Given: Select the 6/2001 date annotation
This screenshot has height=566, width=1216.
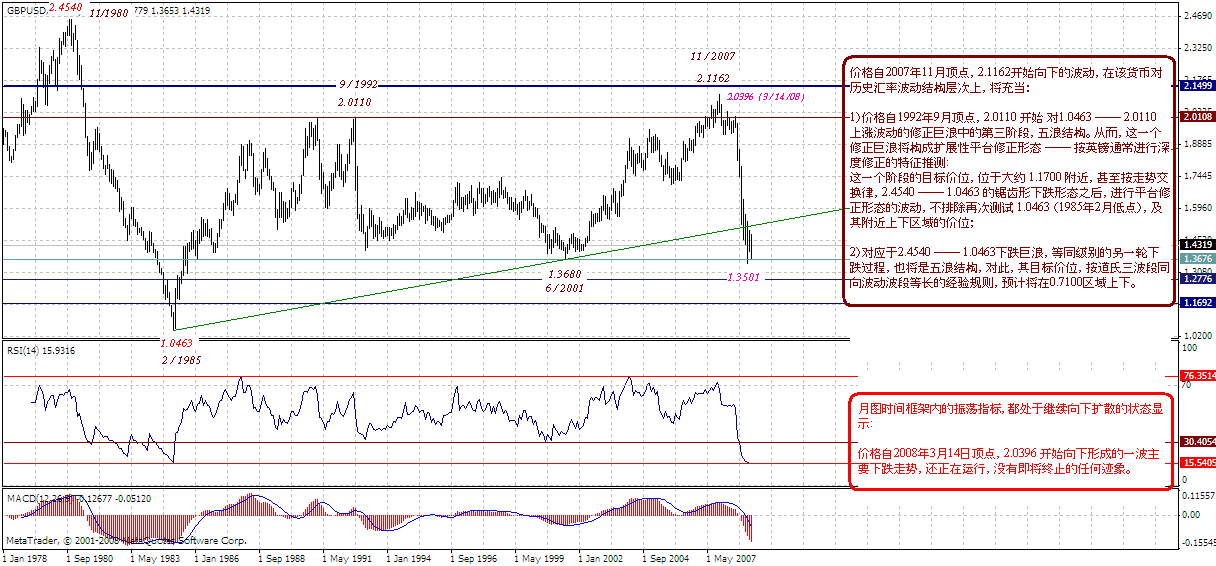Looking at the screenshot, I should (564, 287).
